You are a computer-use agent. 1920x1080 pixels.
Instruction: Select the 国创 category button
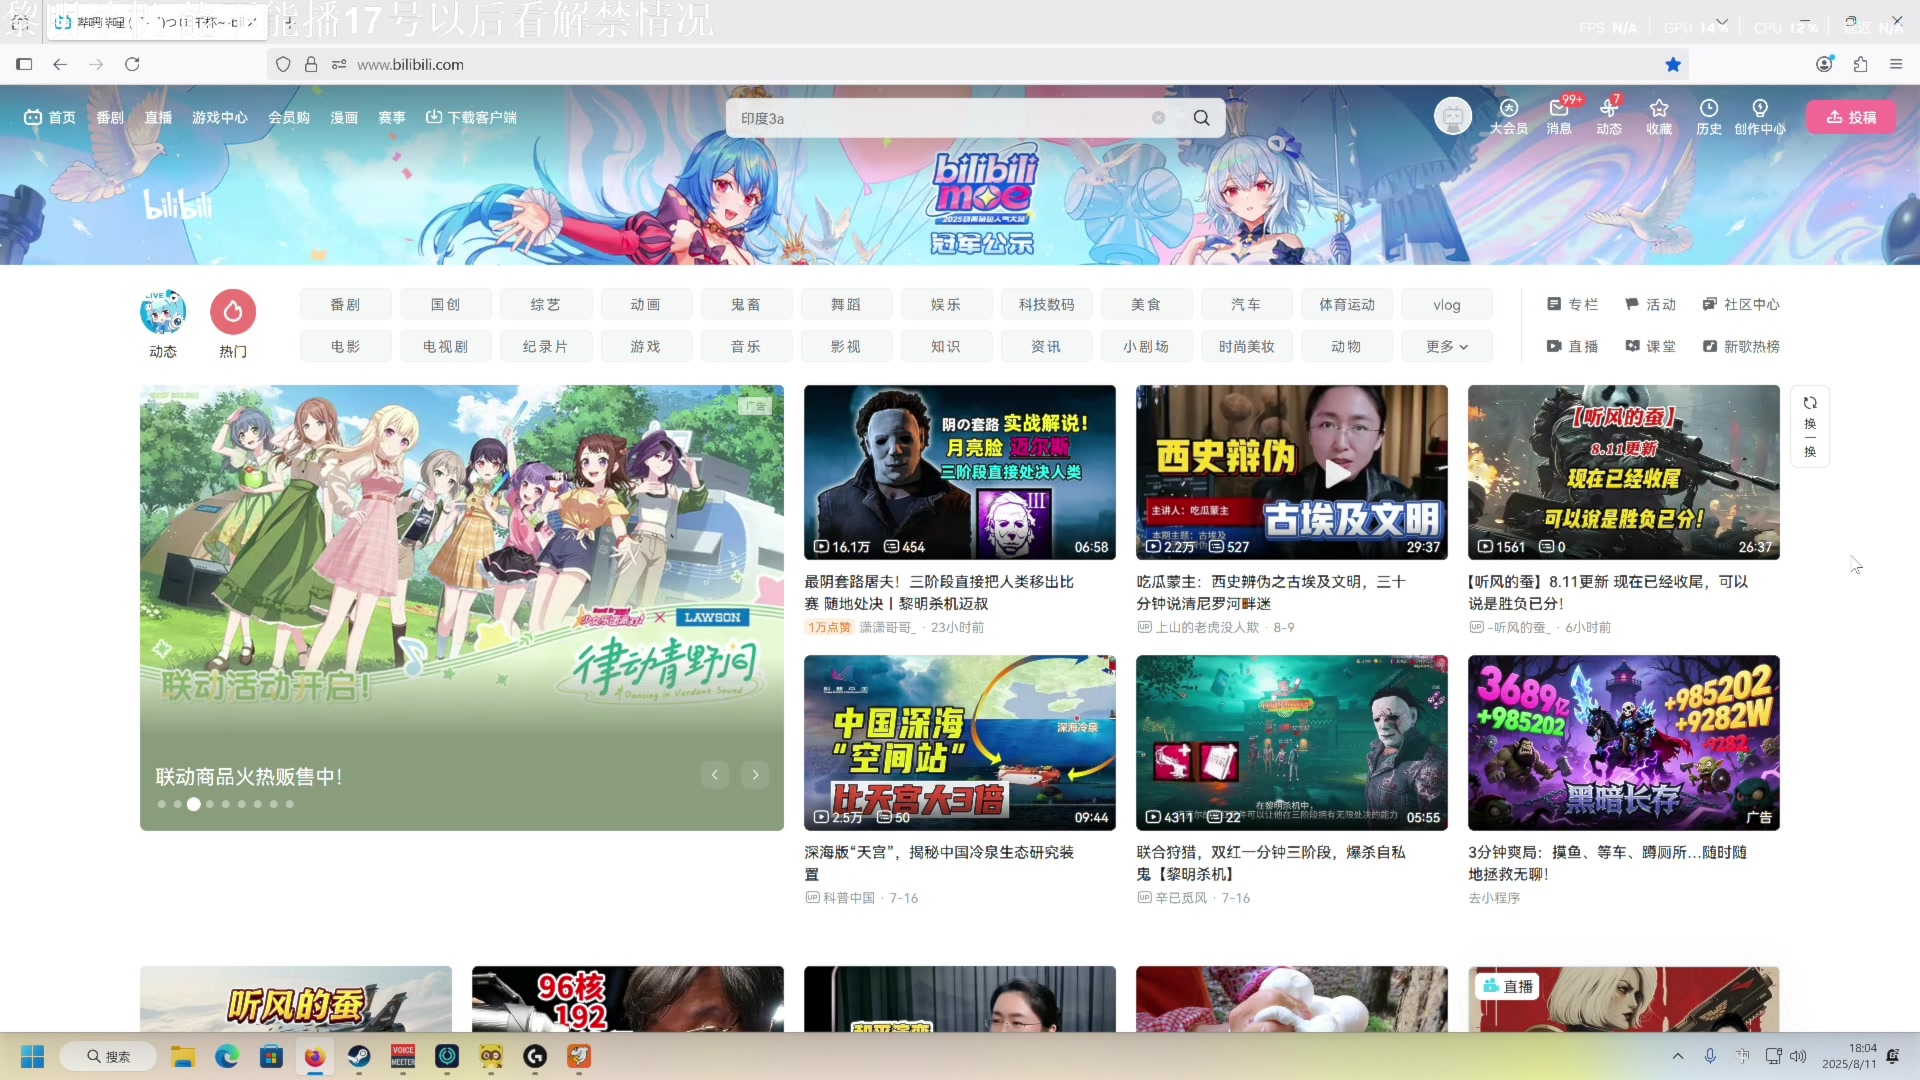point(446,304)
